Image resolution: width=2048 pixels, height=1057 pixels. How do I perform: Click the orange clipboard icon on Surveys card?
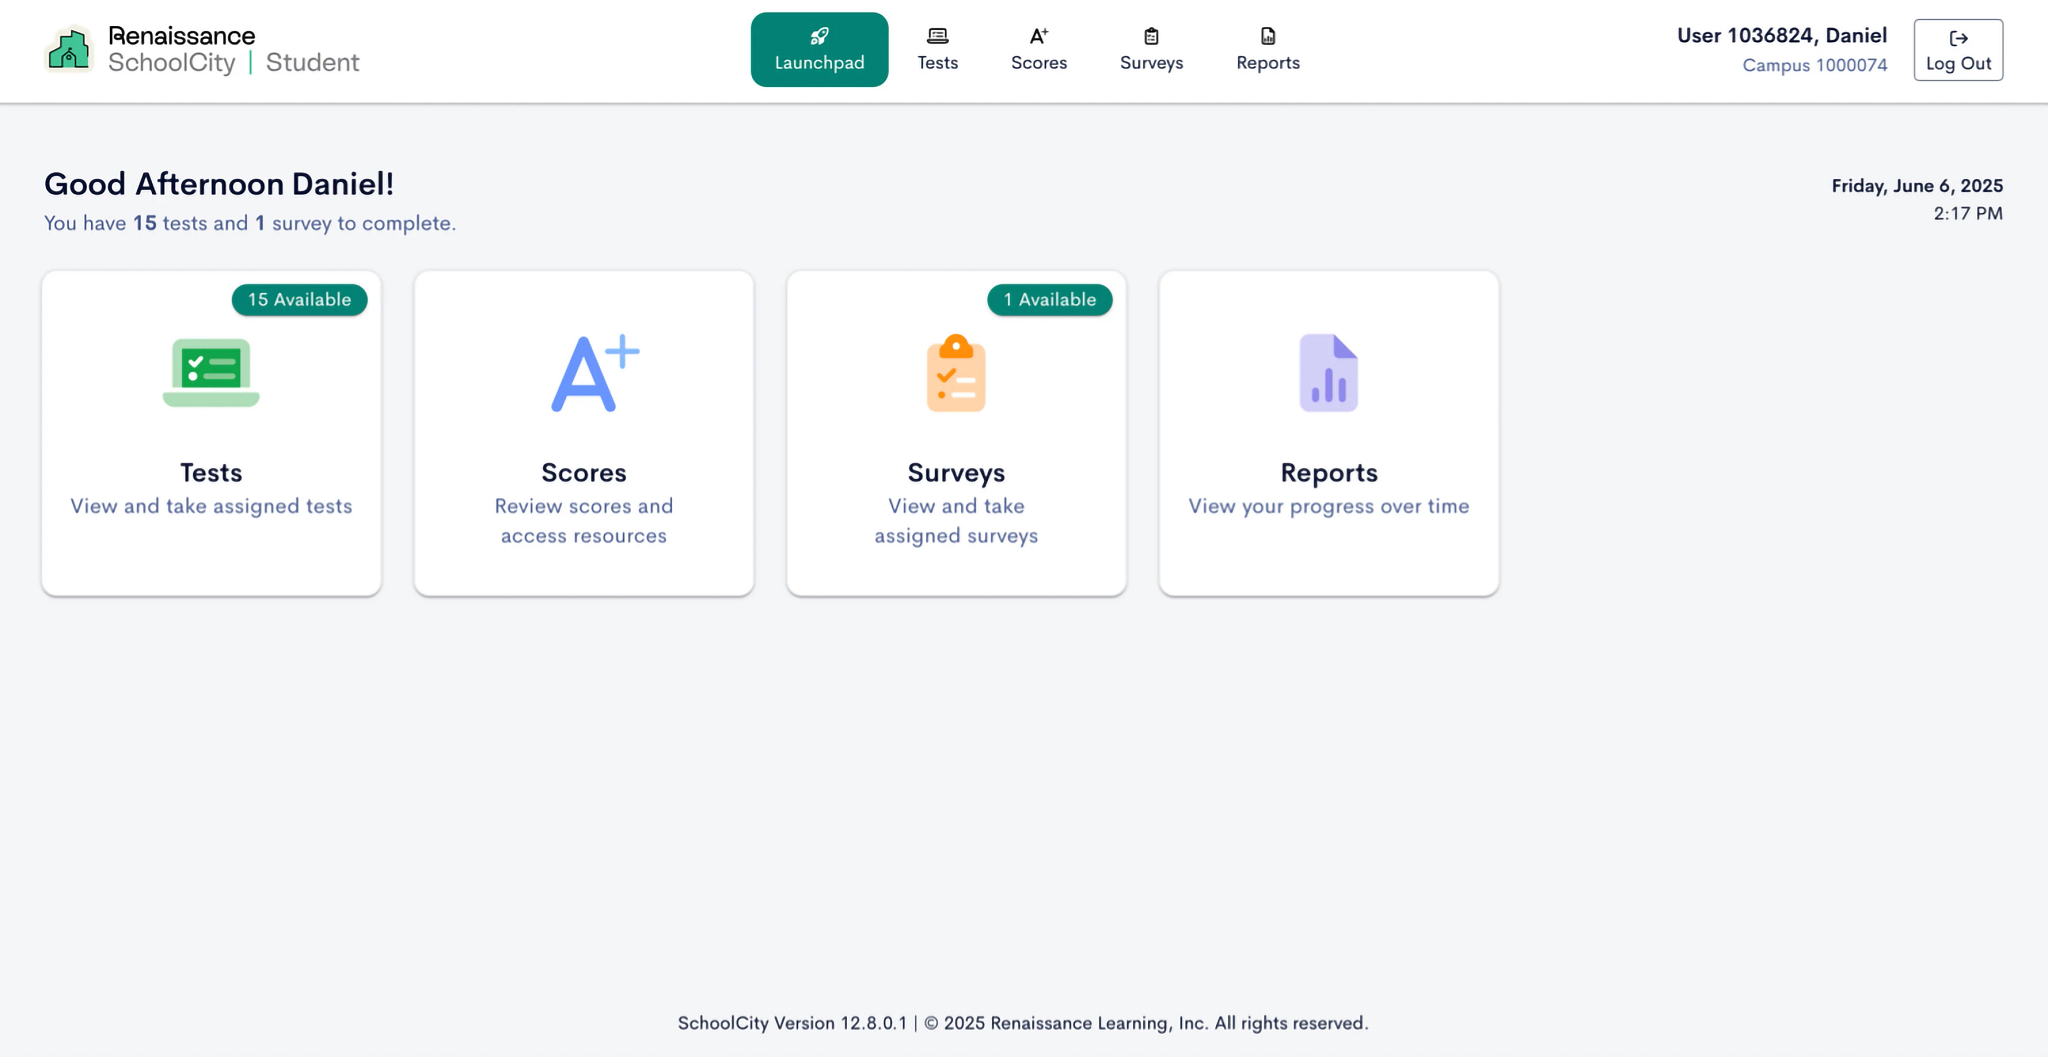point(956,373)
